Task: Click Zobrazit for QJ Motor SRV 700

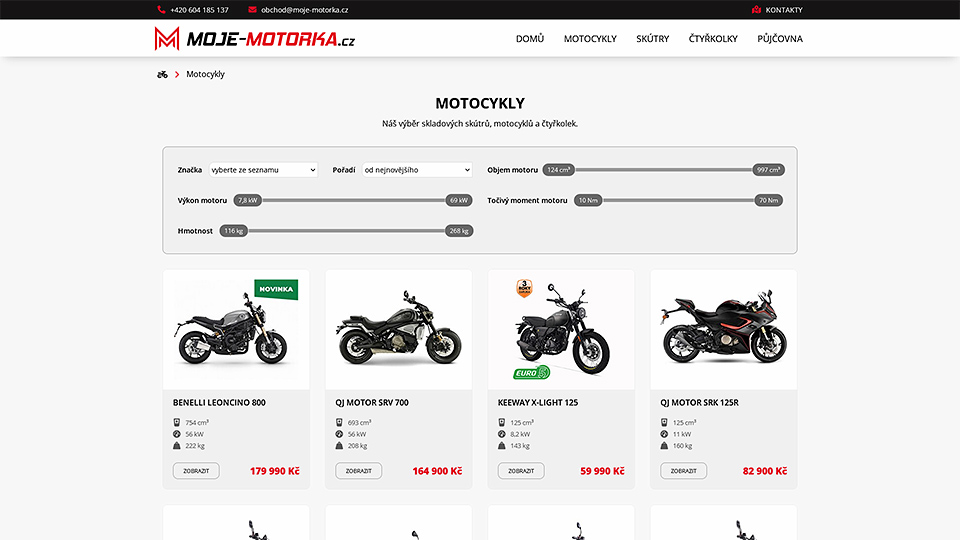Action: 358,471
